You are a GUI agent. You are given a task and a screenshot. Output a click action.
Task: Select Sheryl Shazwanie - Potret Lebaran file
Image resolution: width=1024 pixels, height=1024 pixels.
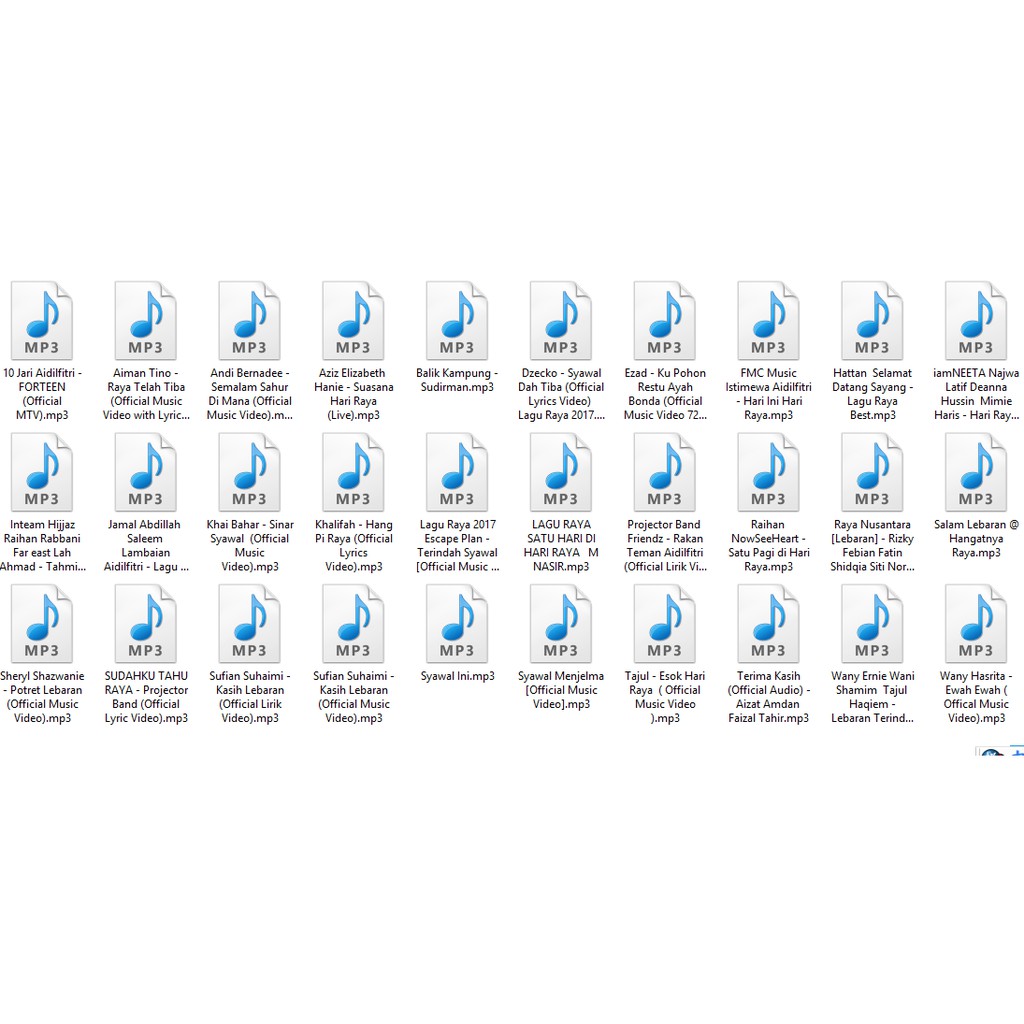pyautogui.click(x=41, y=625)
